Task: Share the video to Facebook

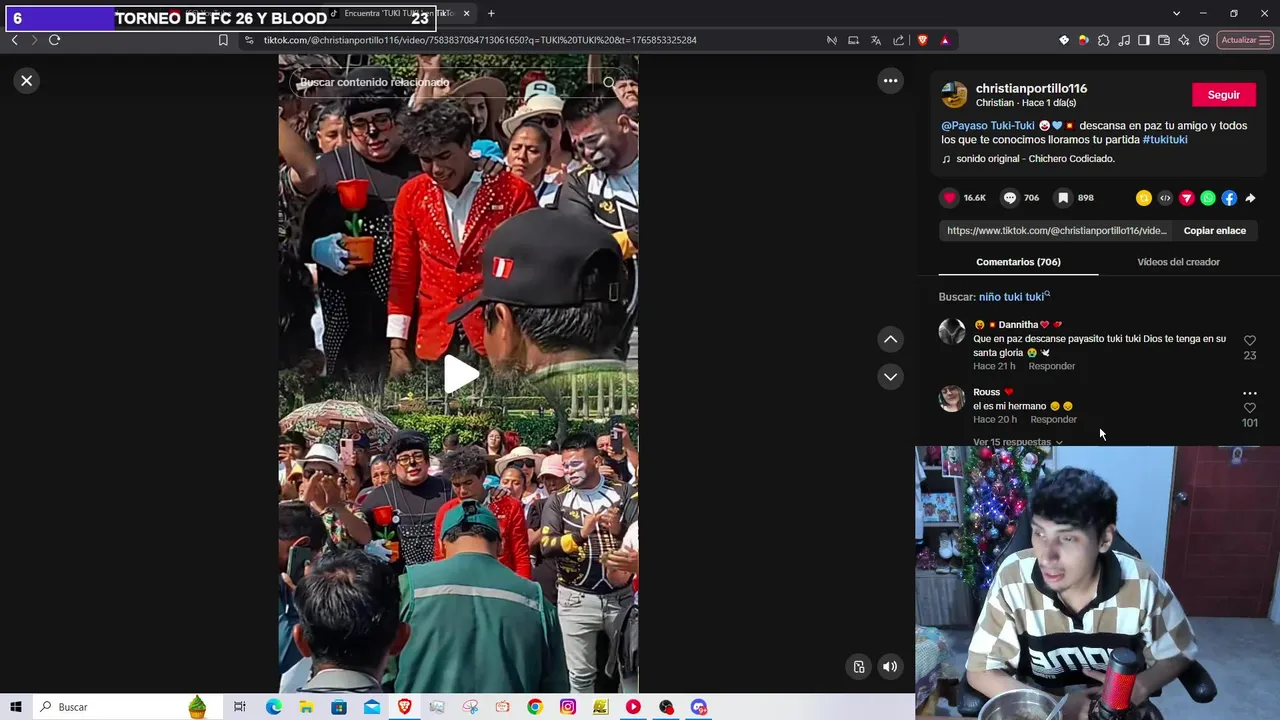Action: coord(1229,198)
